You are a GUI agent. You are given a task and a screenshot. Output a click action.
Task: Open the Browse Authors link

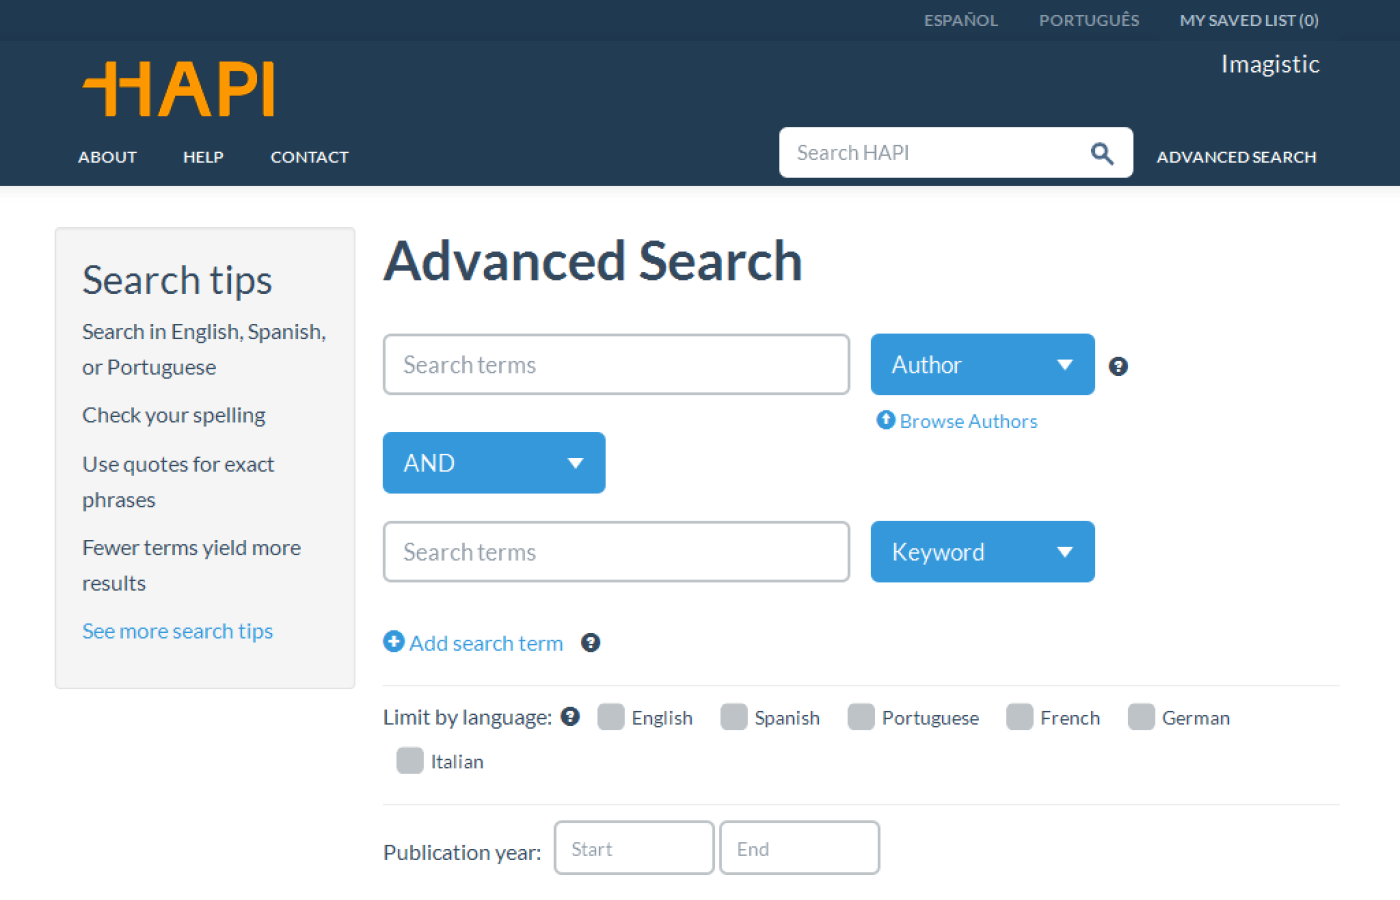(967, 420)
